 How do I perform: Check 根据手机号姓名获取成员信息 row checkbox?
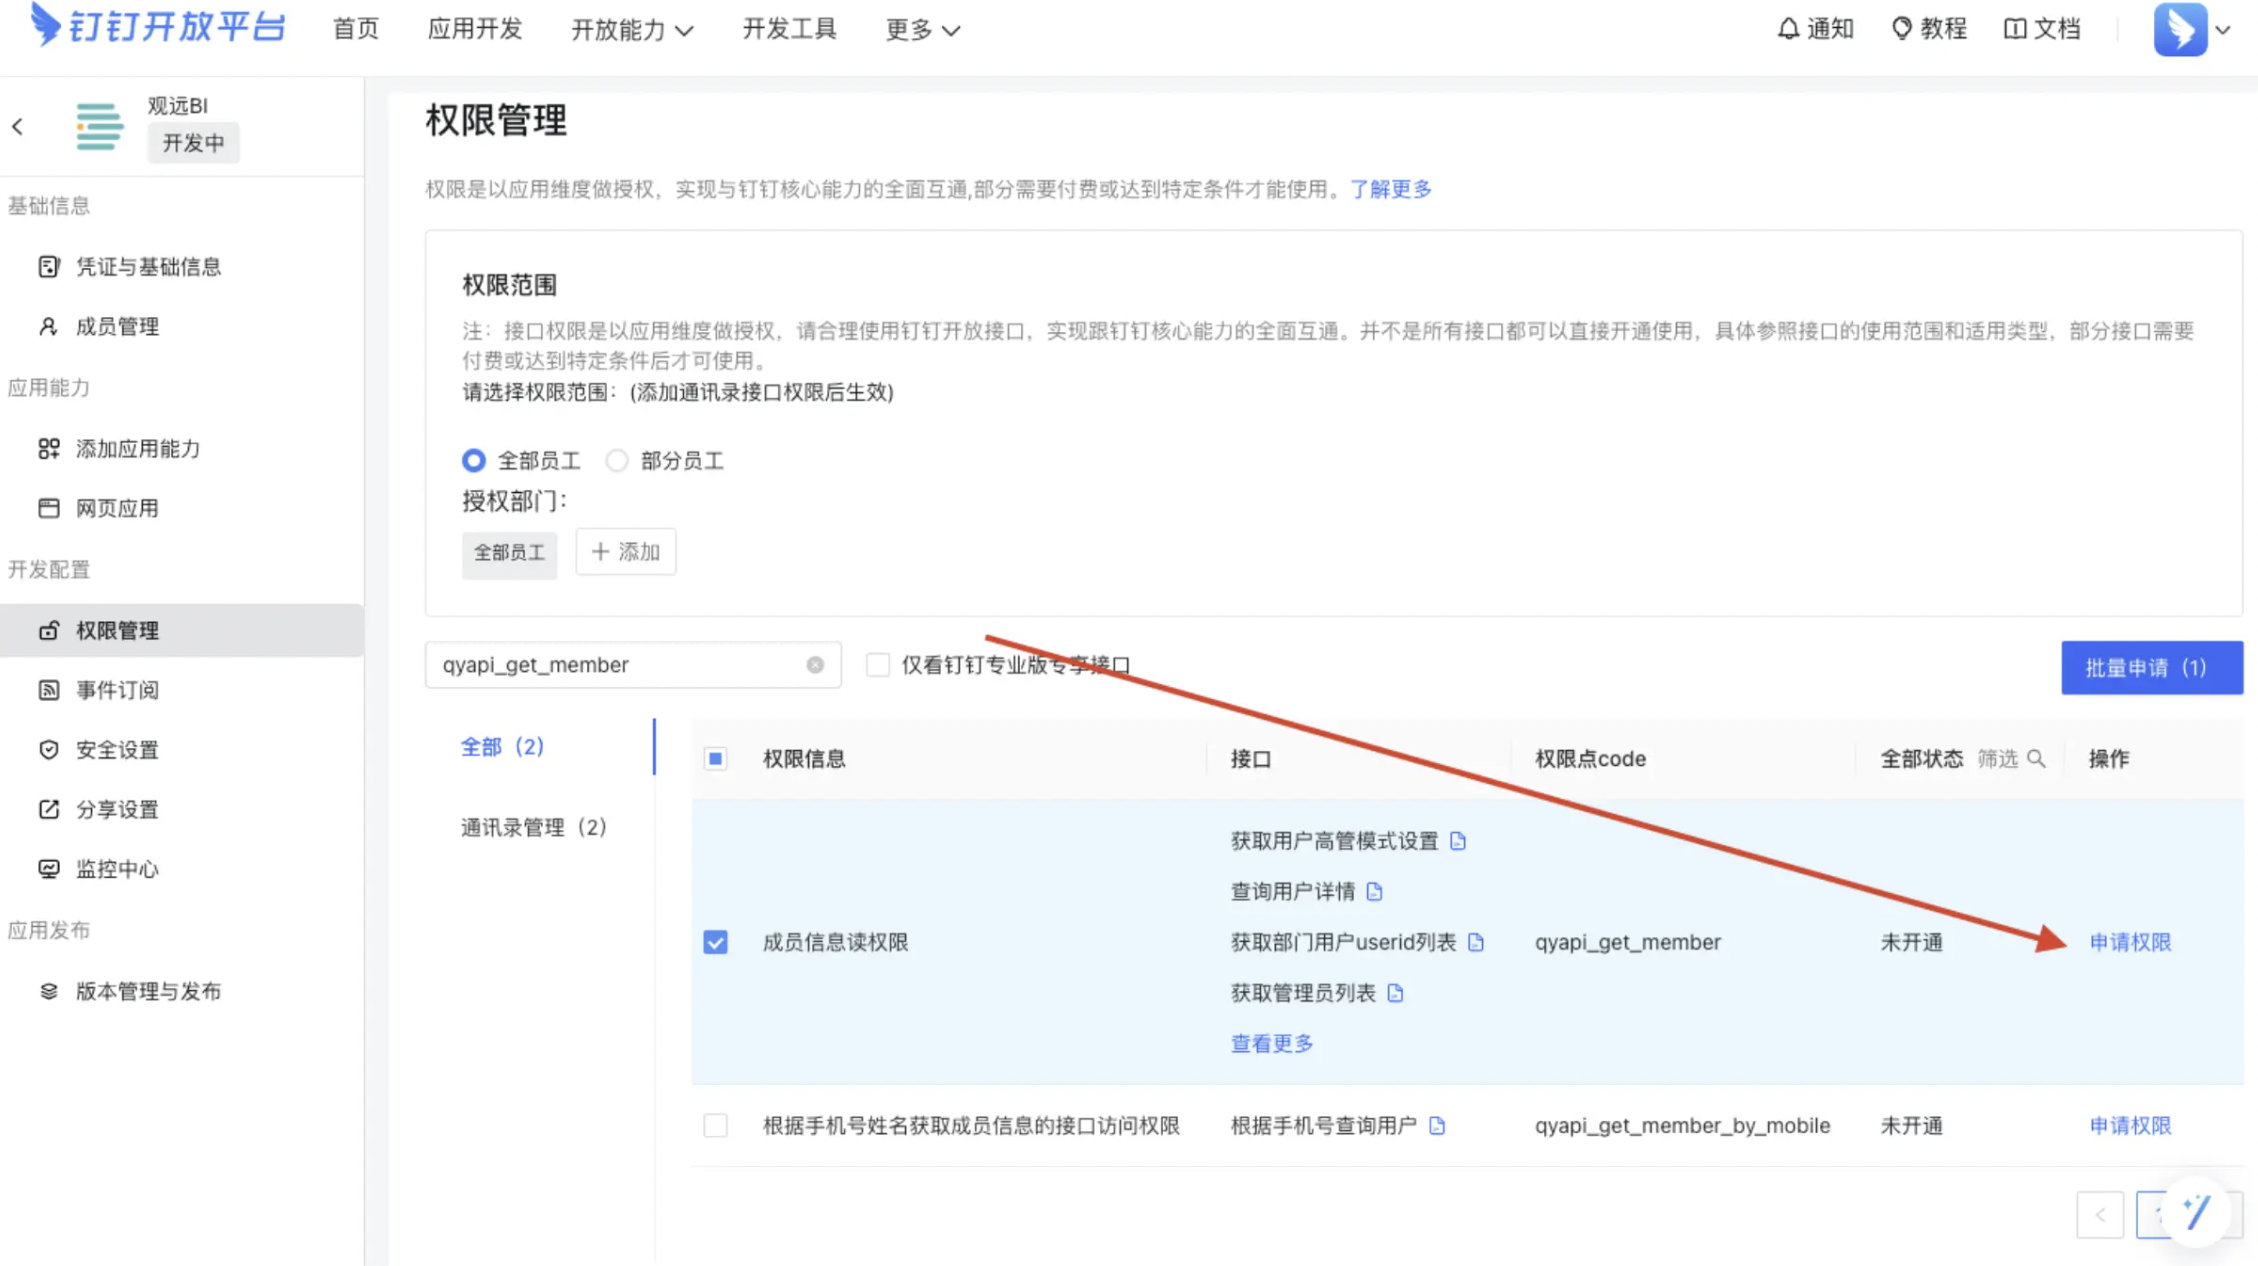pyautogui.click(x=715, y=1125)
